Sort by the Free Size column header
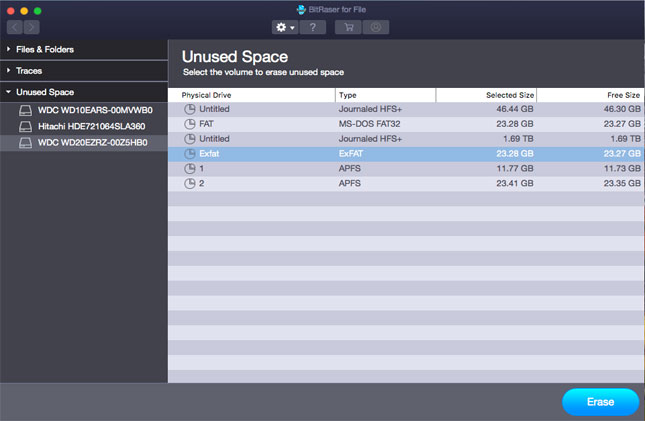 point(591,95)
